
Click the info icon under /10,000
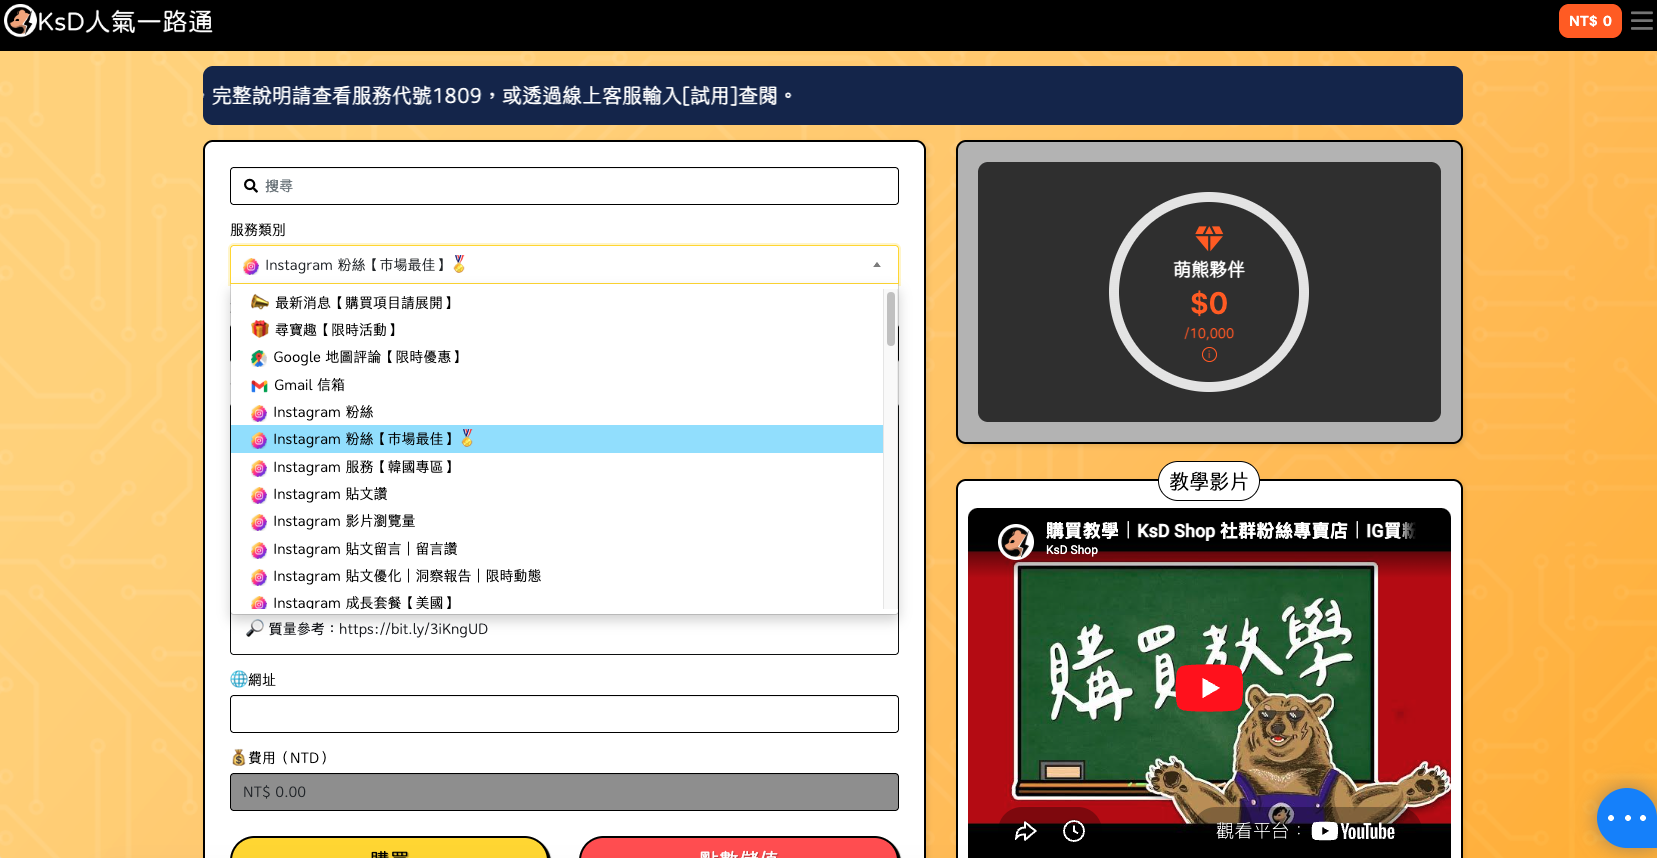(x=1209, y=355)
